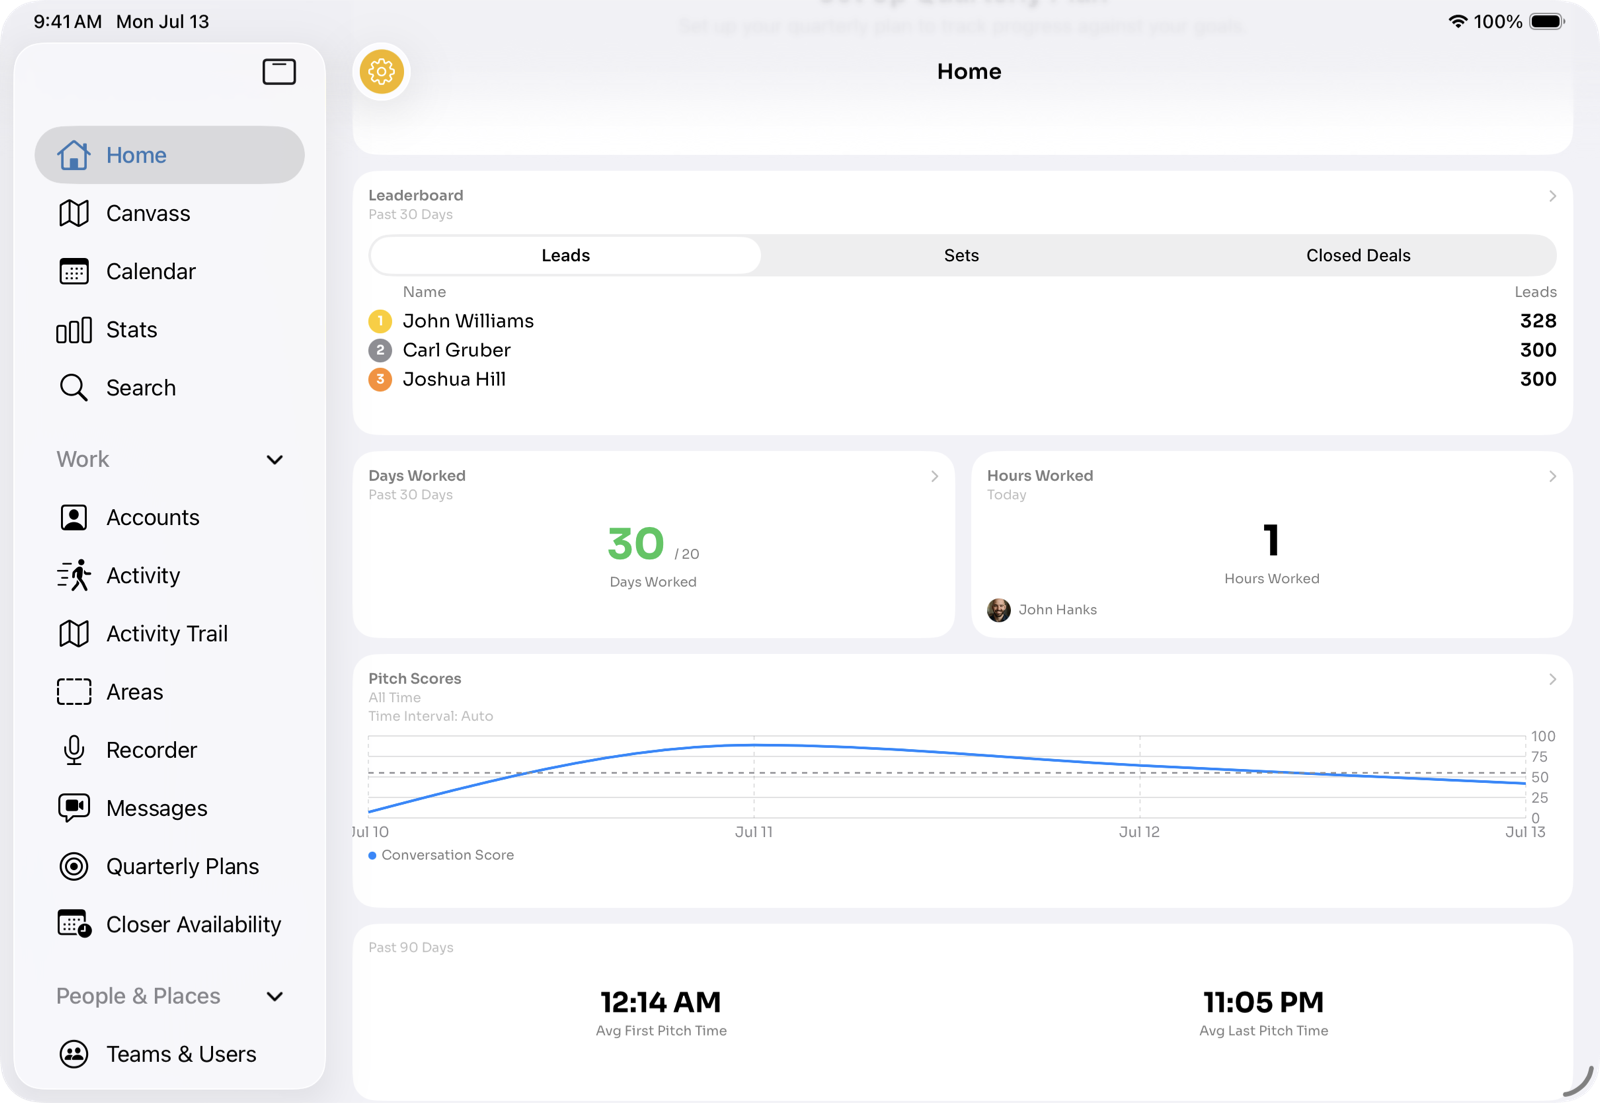Click the orange rank 3 badge
The width and height of the screenshot is (1600, 1103).
(380, 379)
